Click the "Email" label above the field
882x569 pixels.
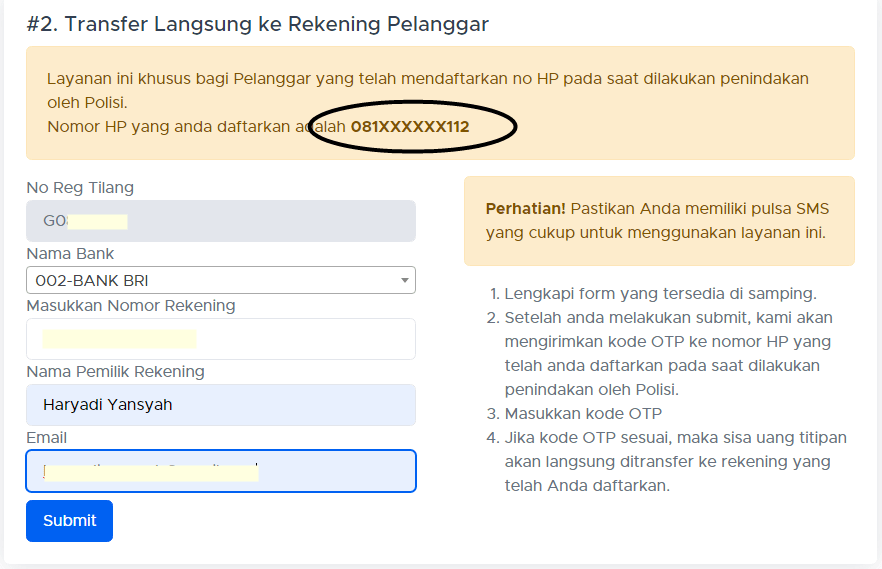47,437
